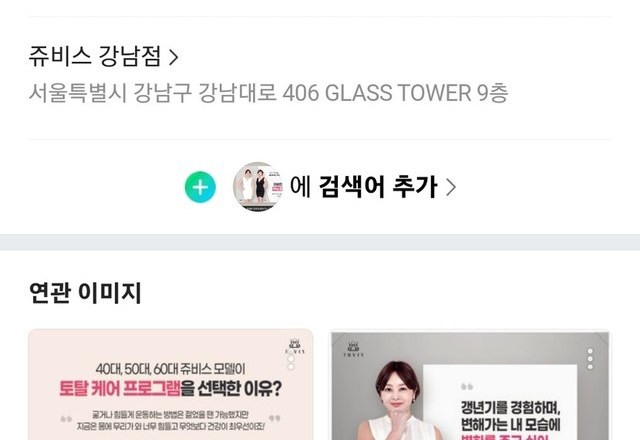640x440 pixels.
Task: Expand chevron after 검색어 추가
Action: click(x=451, y=187)
